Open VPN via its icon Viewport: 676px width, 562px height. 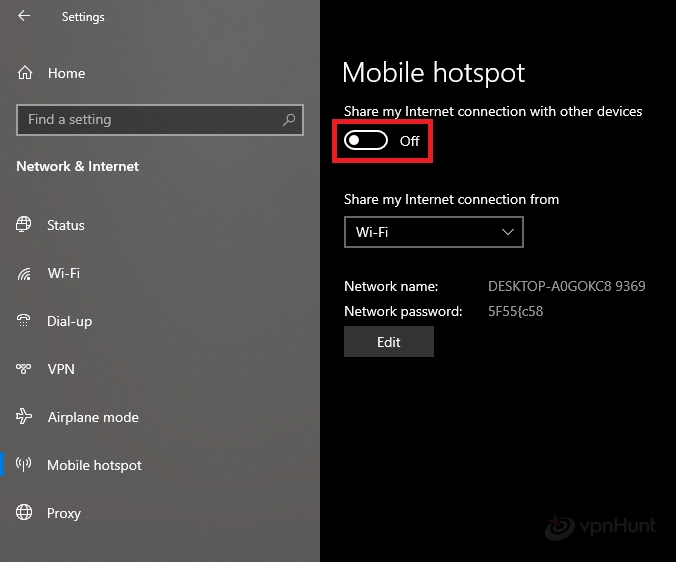tap(24, 368)
